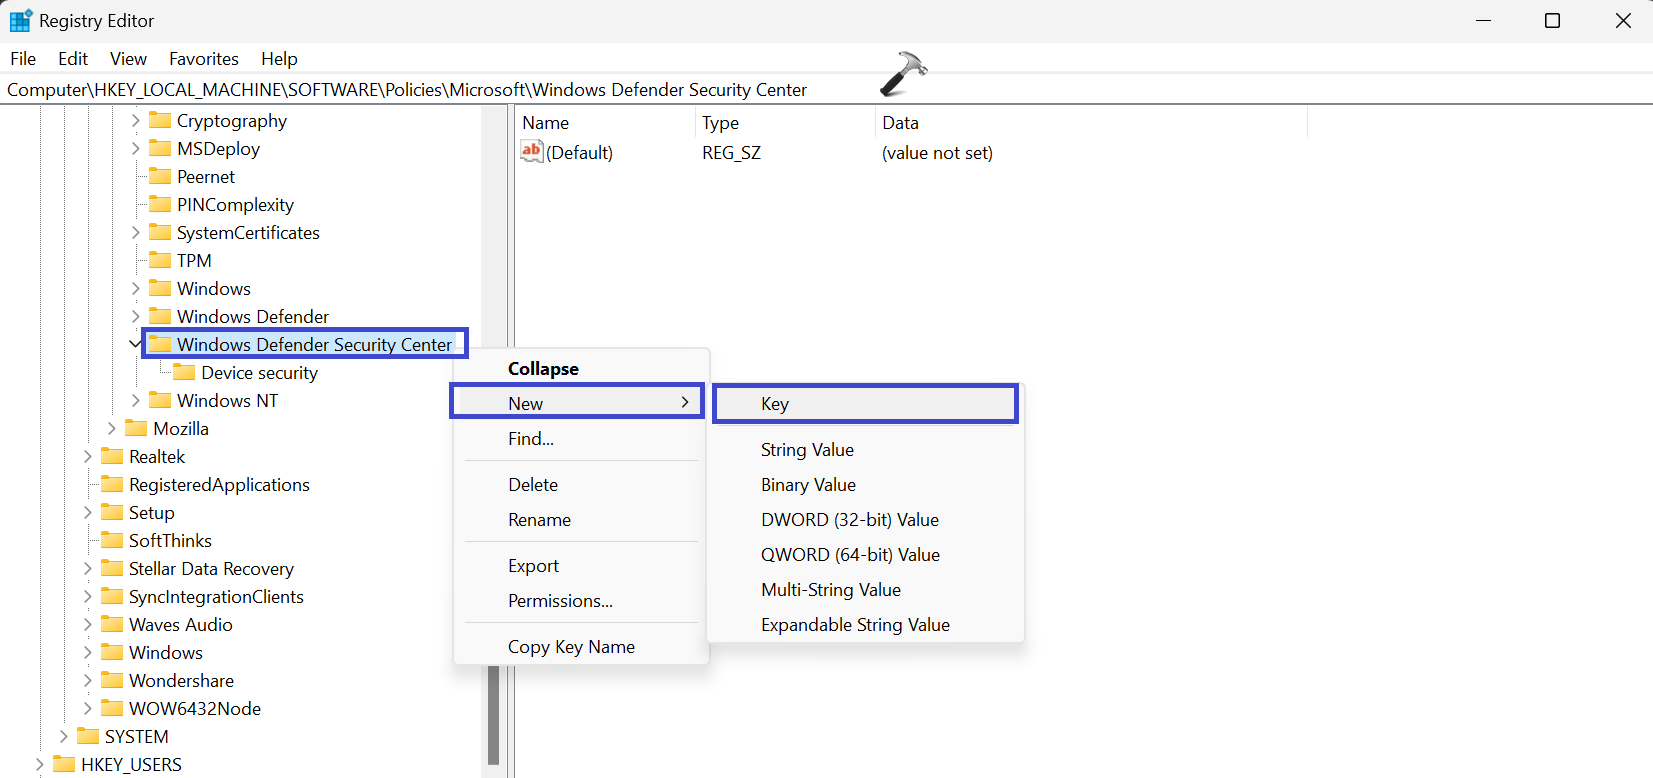The image size is (1653, 778).
Task: Click the Mozilla folder icon
Action: click(x=136, y=429)
